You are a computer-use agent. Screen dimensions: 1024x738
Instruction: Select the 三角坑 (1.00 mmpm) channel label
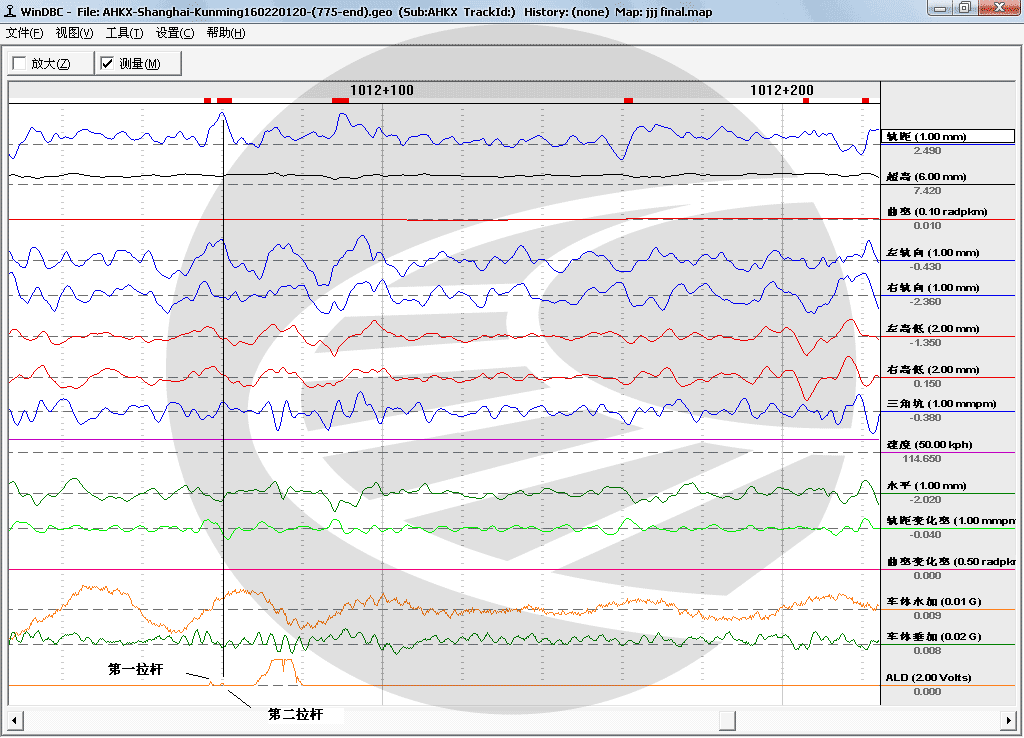pos(941,404)
